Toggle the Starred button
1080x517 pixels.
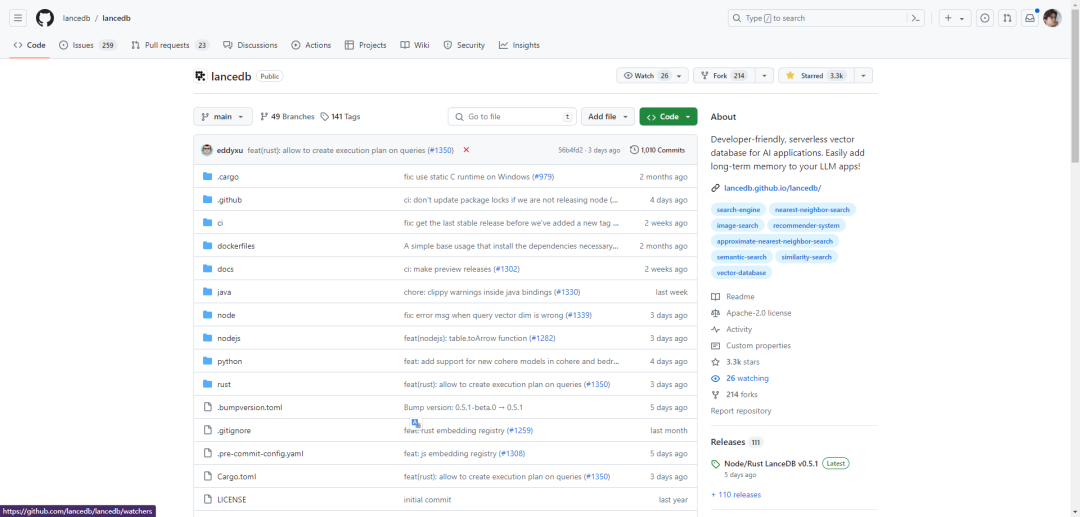point(816,76)
